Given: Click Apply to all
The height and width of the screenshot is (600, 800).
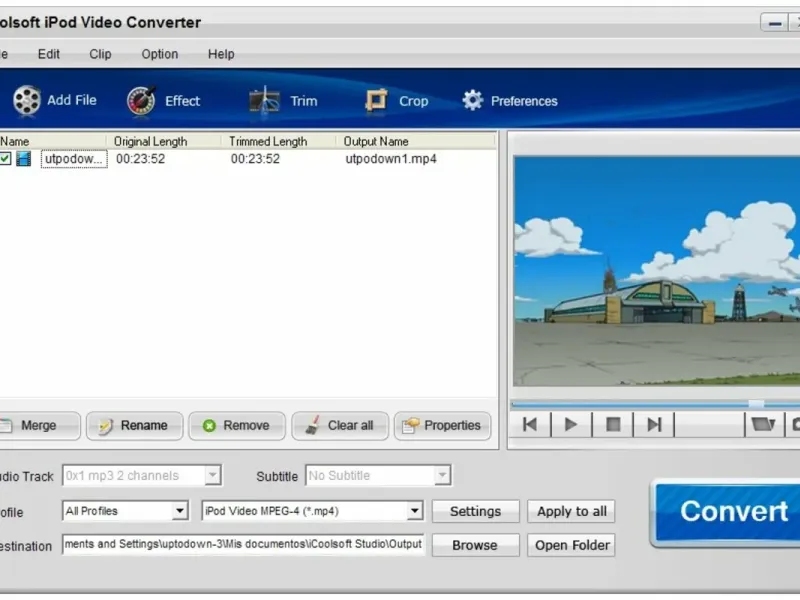Looking at the screenshot, I should (571, 511).
